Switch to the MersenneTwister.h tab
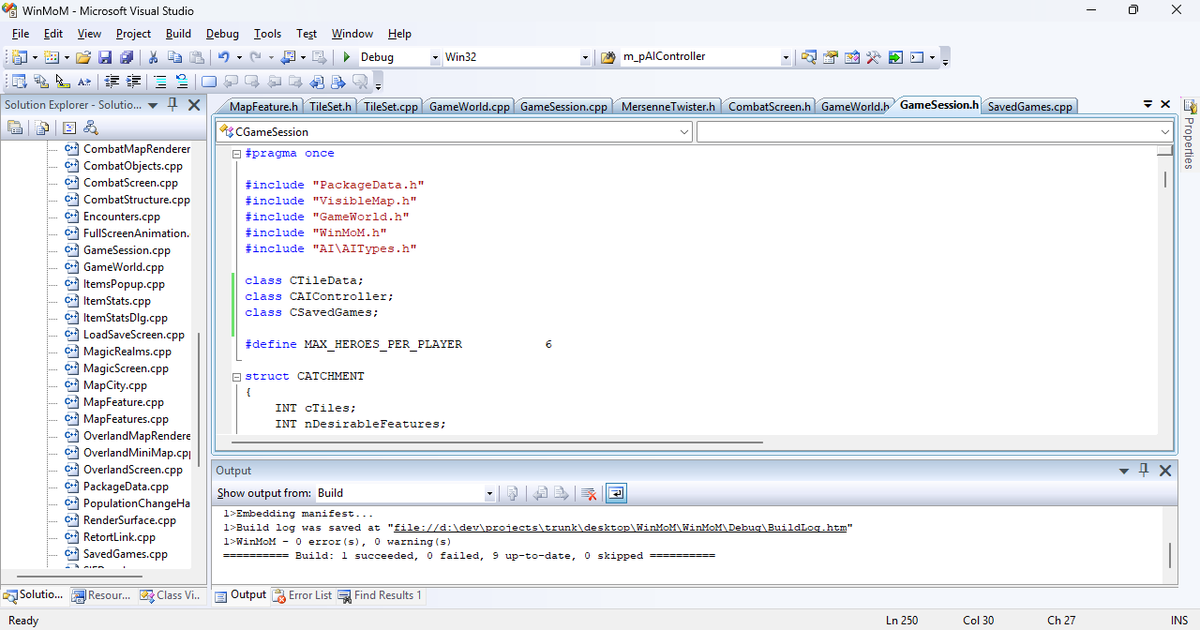Screen dimensions: 1200x630 [668, 107]
